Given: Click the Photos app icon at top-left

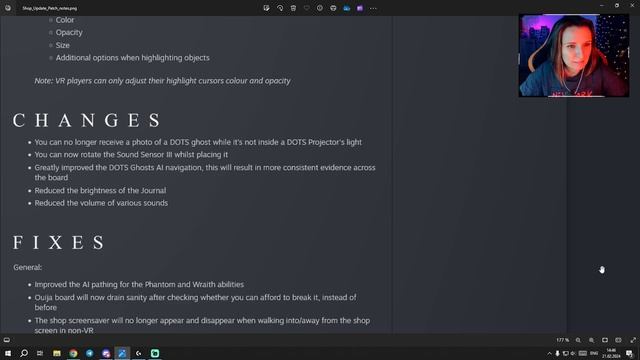Looking at the screenshot, I should pyautogui.click(x=8, y=8).
